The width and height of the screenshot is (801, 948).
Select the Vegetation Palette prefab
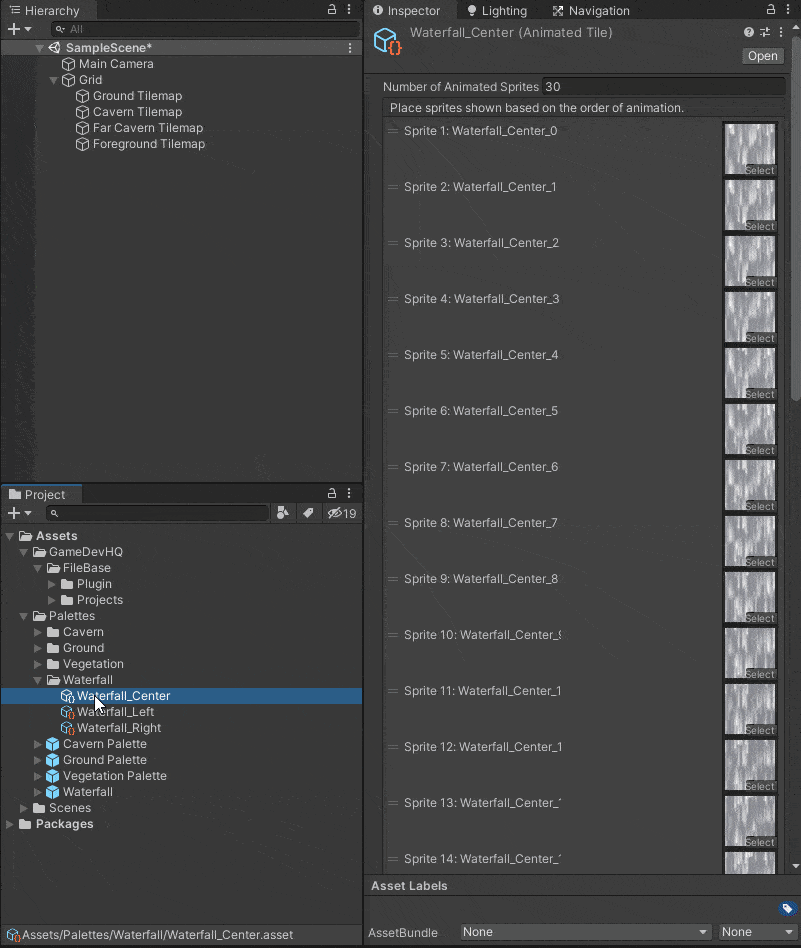106,776
